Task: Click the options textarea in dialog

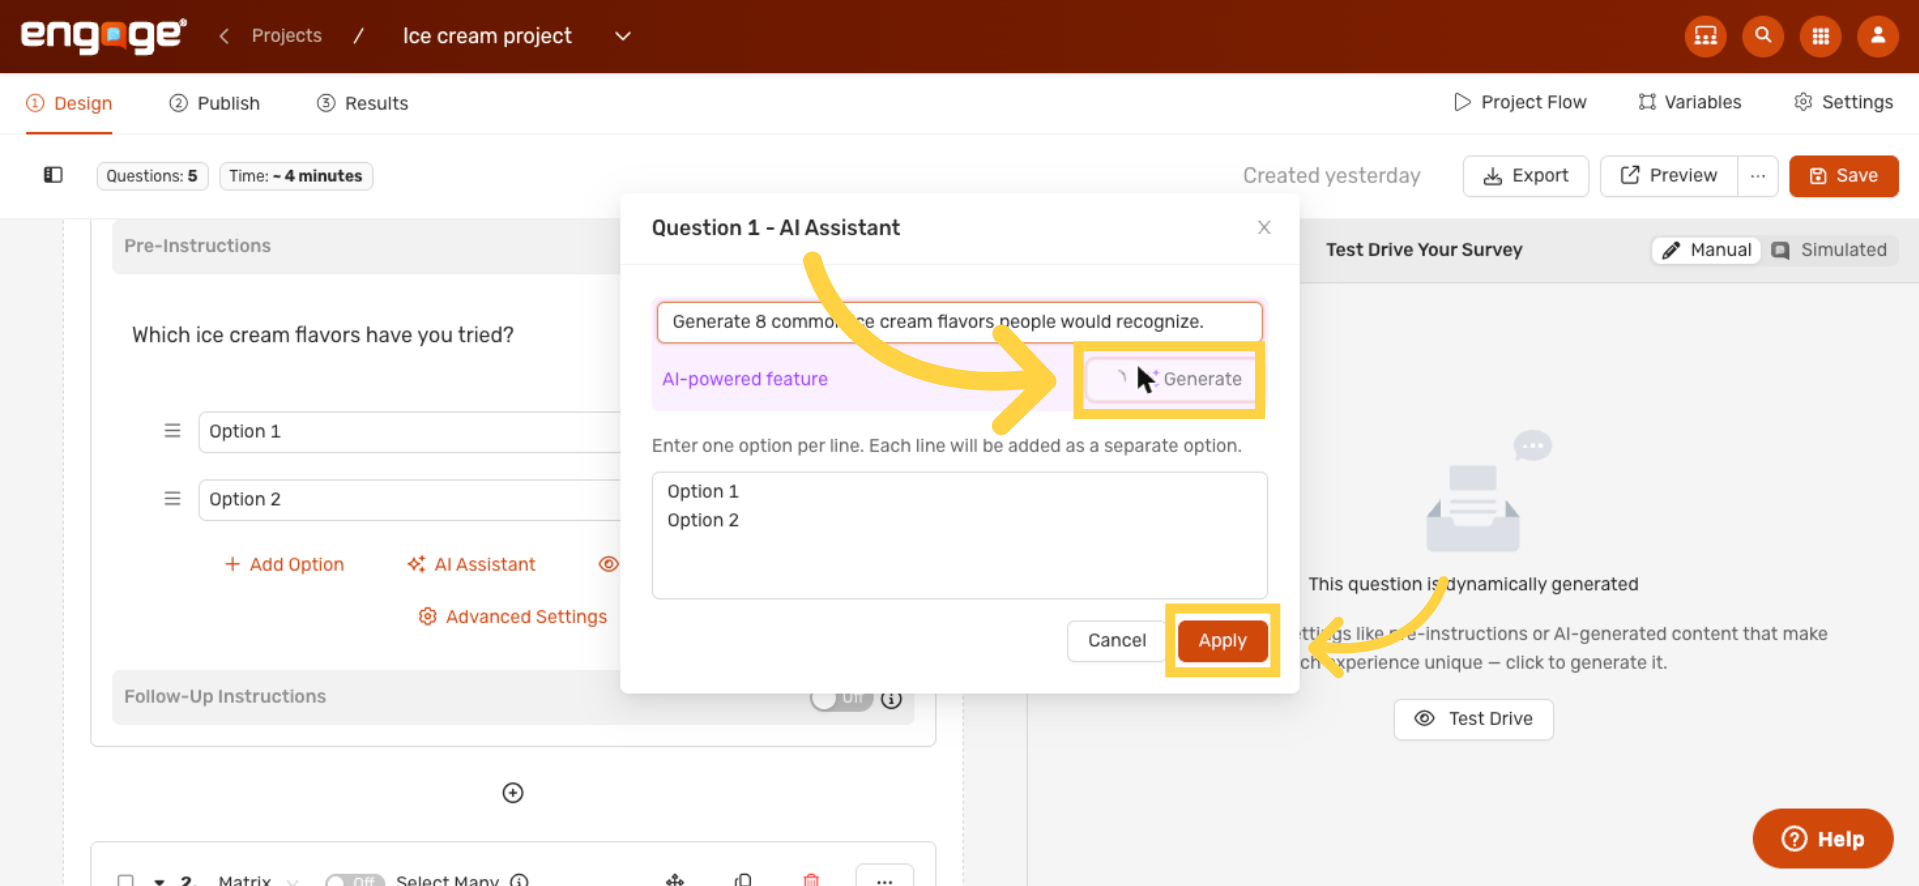Action: pos(959,536)
